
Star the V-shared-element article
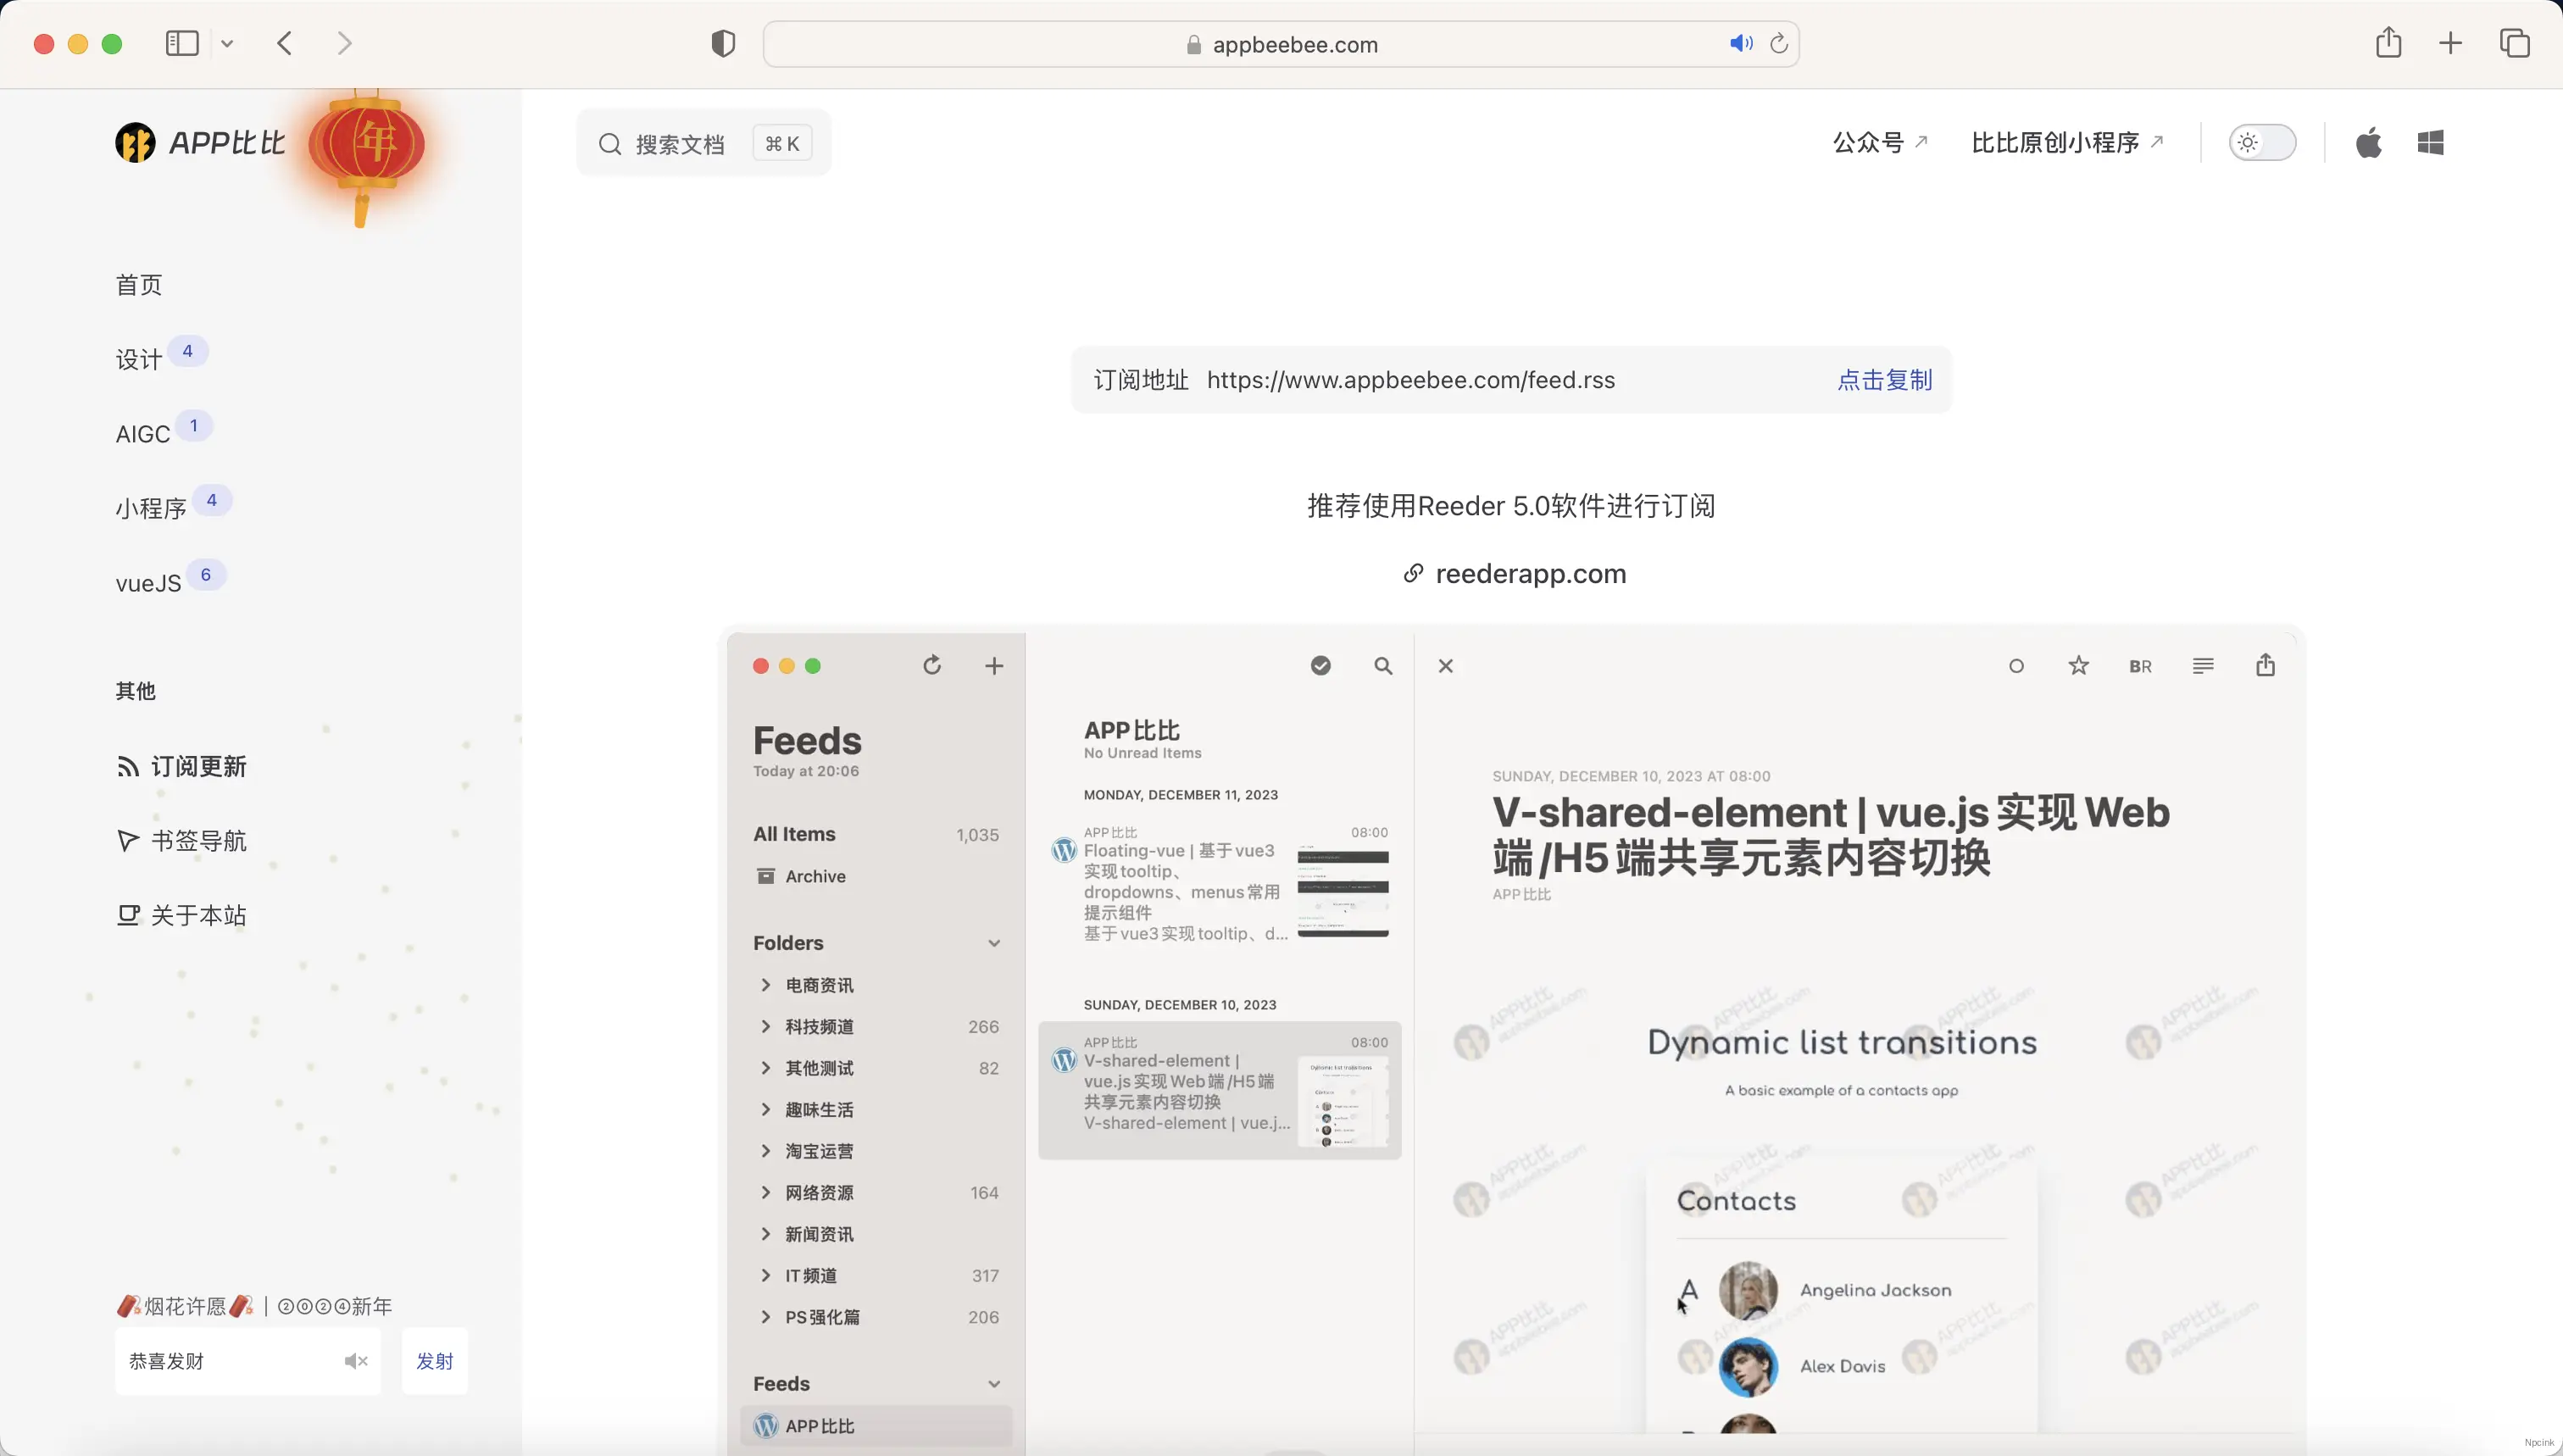pyautogui.click(x=2078, y=665)
